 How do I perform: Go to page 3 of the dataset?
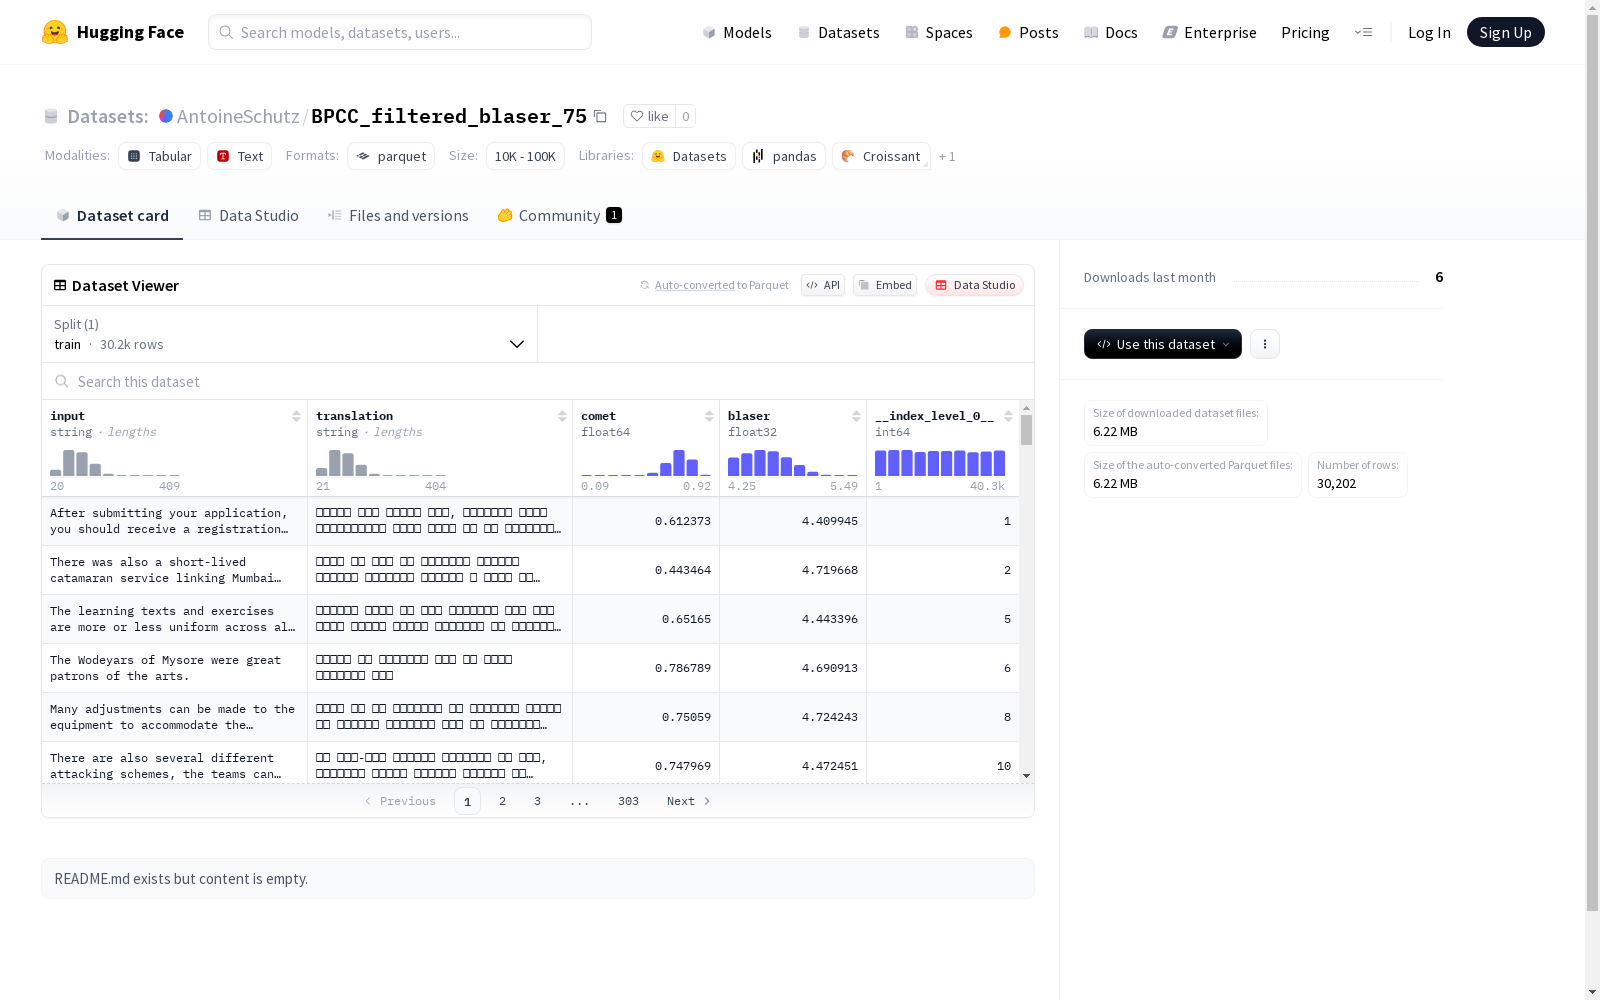[x=537, y=801]
